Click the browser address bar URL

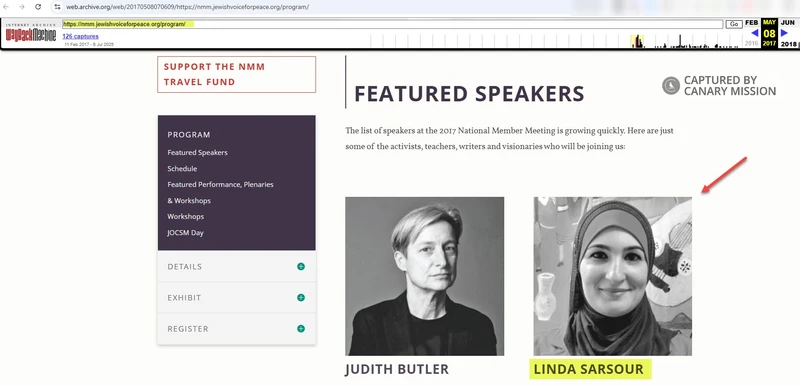pyautogui.click(x=187, y=7)
